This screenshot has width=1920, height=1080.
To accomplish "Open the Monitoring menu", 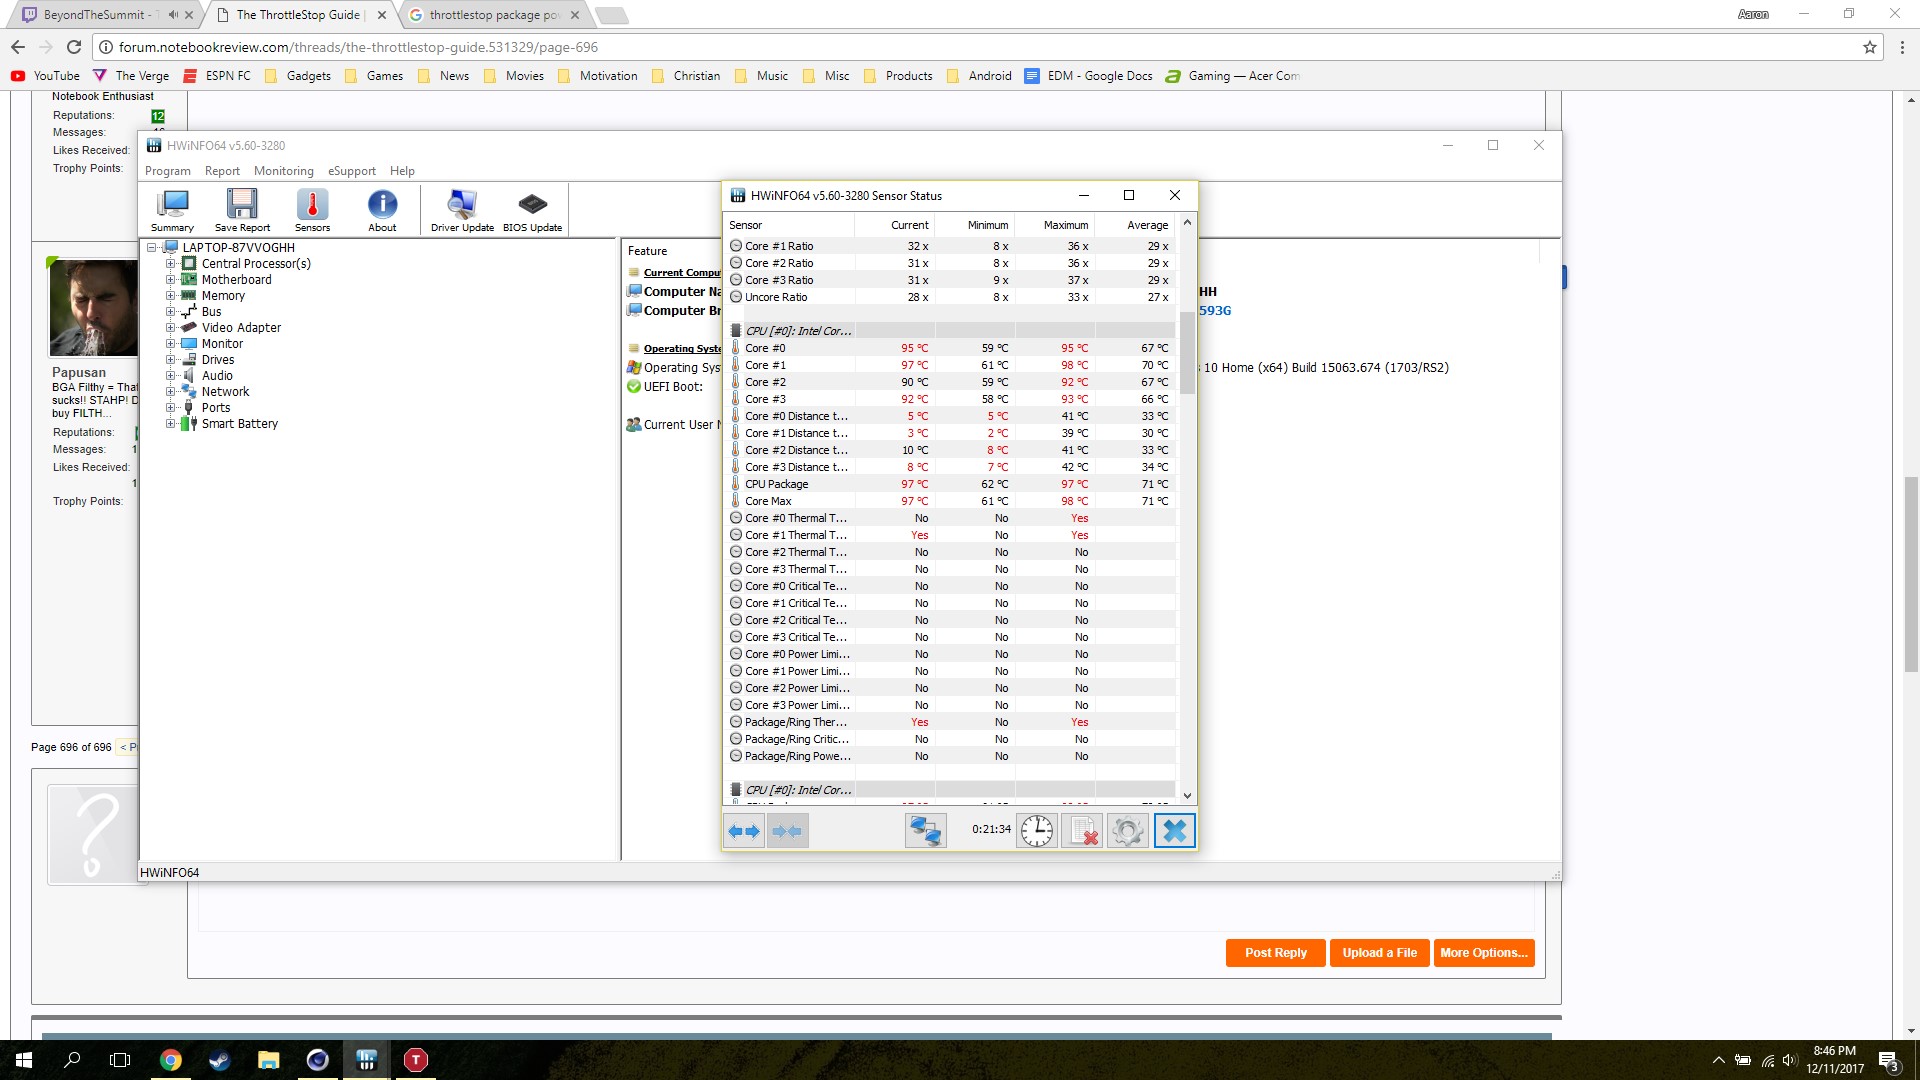I will pyautogui.click(x=283, y=171).
